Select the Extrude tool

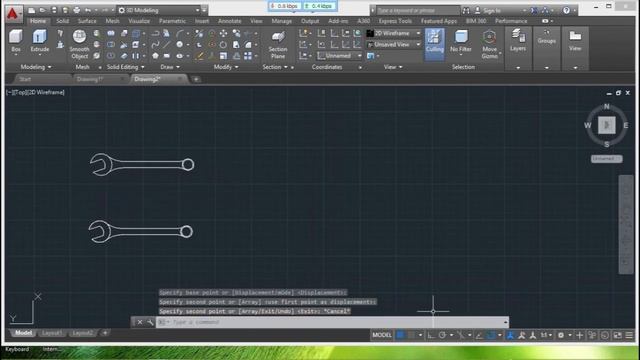click(x=40, y=41)
